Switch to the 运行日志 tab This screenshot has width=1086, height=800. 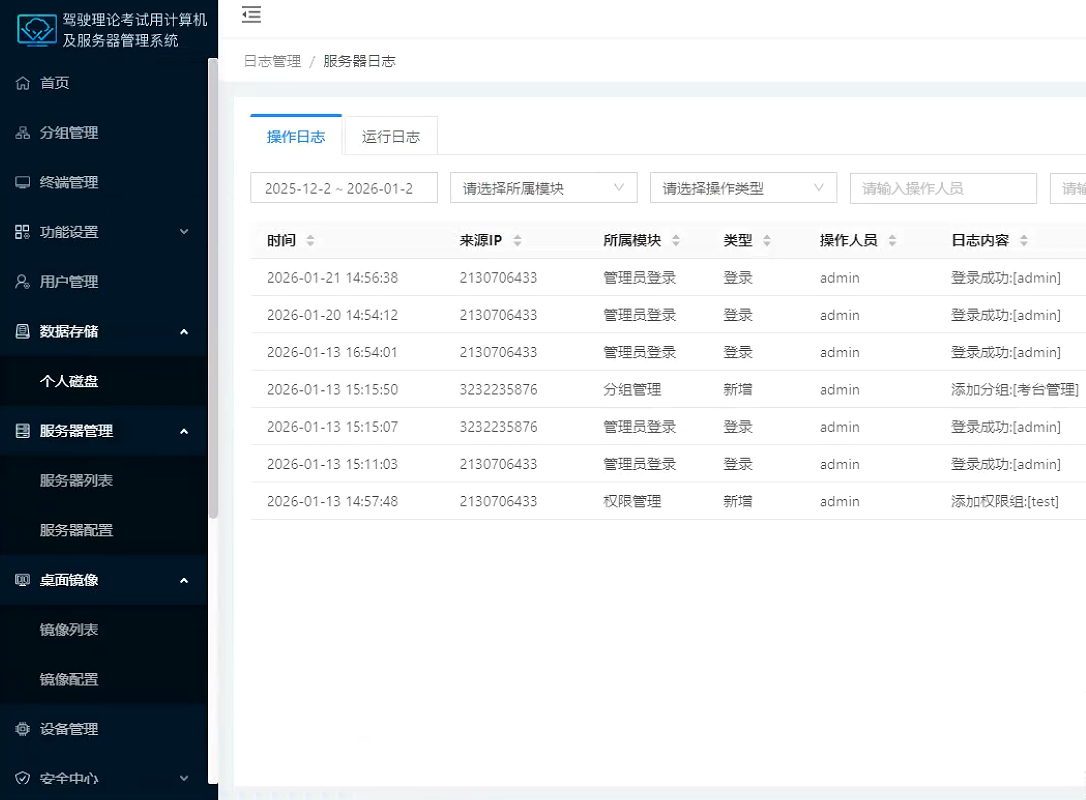click(391, 136)
